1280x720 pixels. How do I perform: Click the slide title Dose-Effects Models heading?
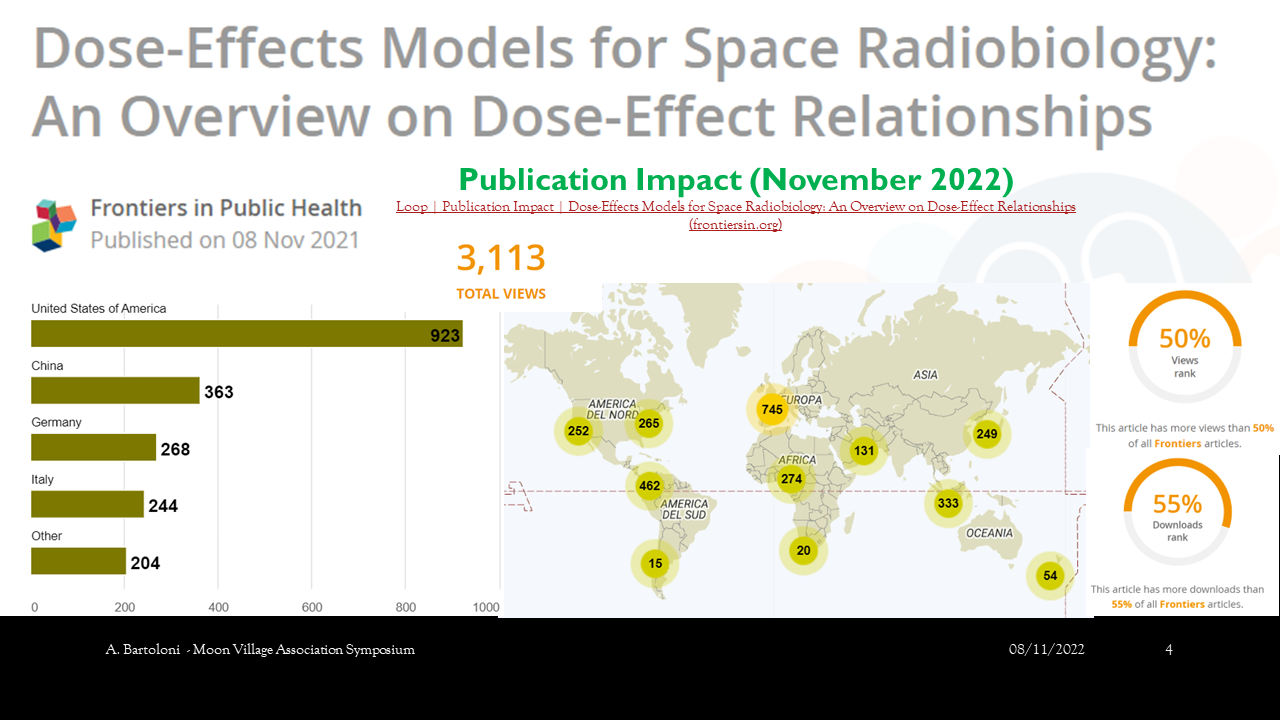[x=625, y=83]
